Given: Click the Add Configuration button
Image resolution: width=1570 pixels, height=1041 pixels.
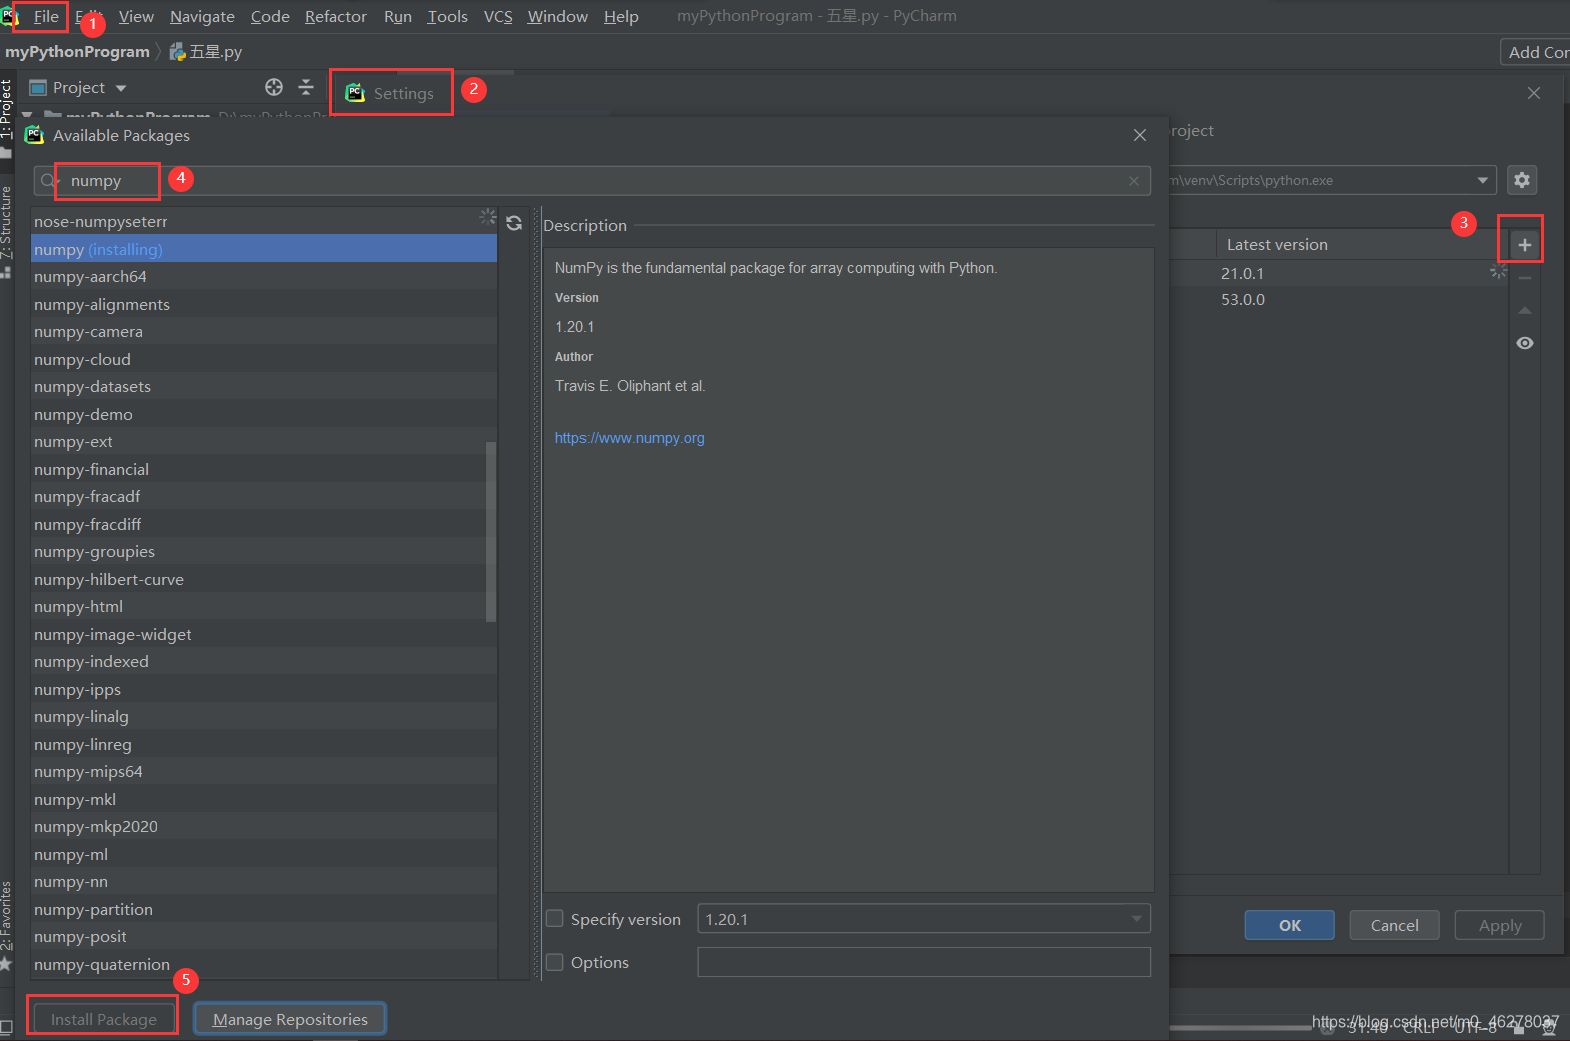Looking at the screenshot, I should (1536, 52).
